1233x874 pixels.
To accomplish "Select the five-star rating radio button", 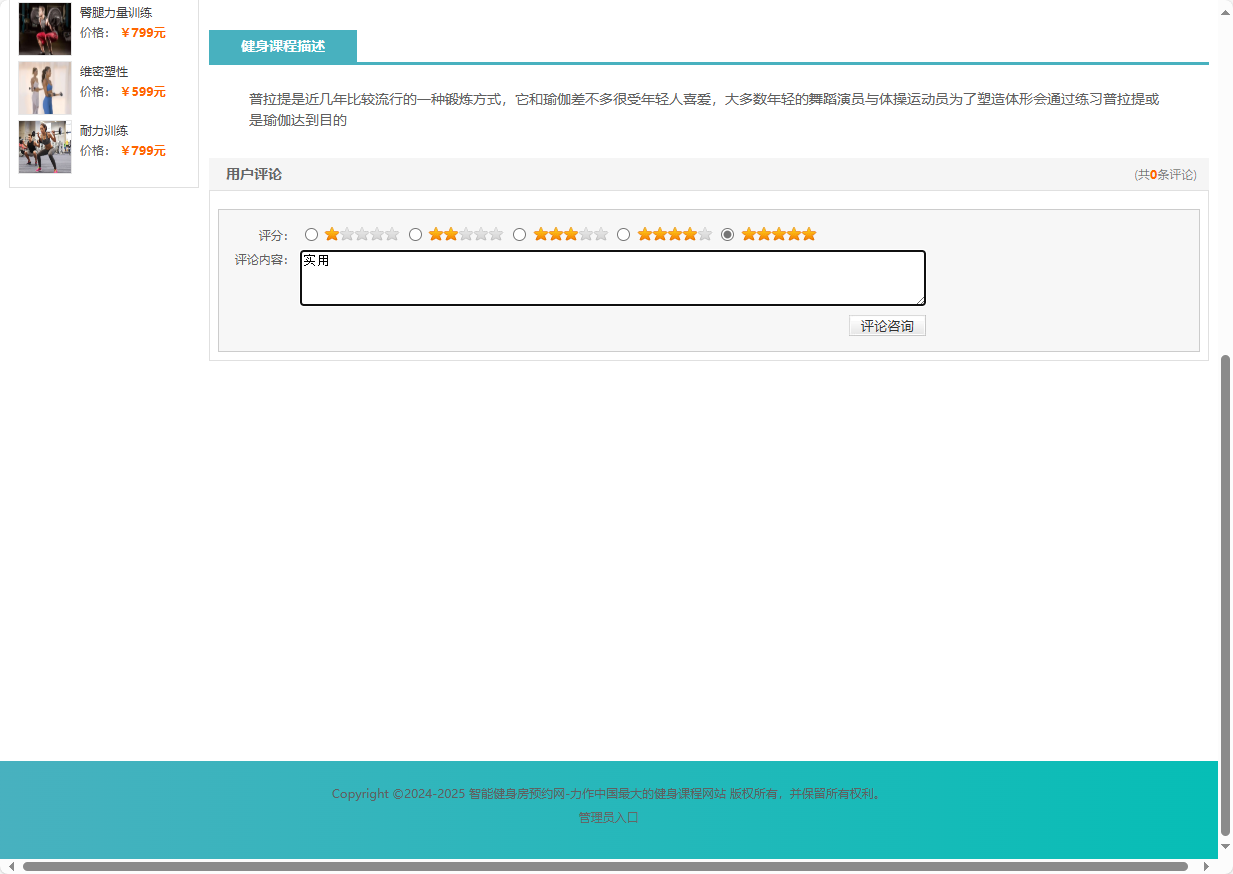I will tap(727, 234).
